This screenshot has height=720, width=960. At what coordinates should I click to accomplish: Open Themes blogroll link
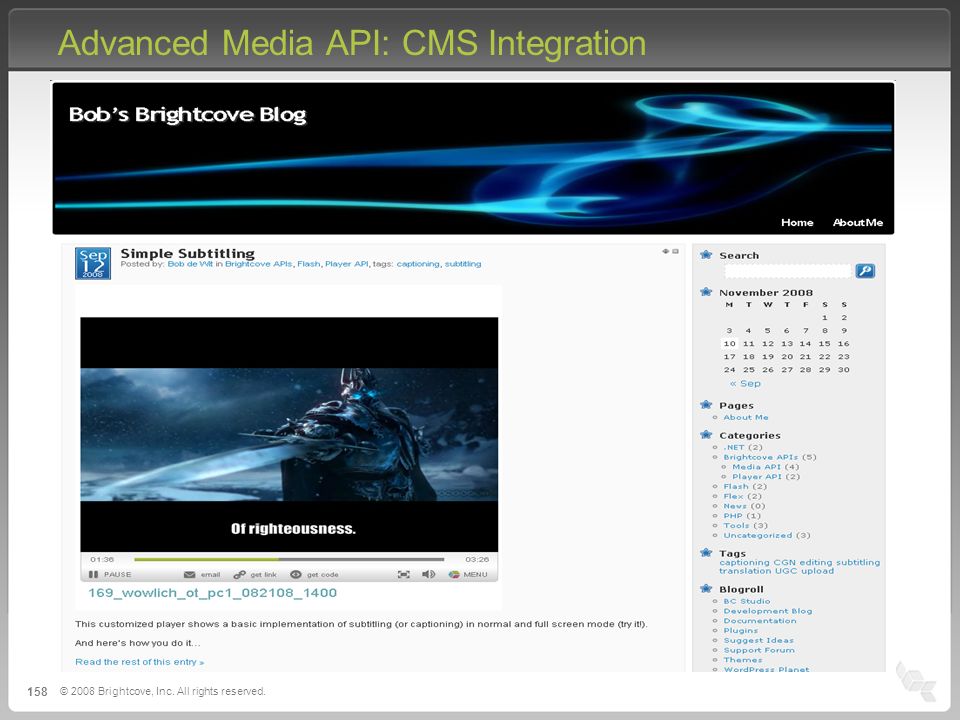743,660
